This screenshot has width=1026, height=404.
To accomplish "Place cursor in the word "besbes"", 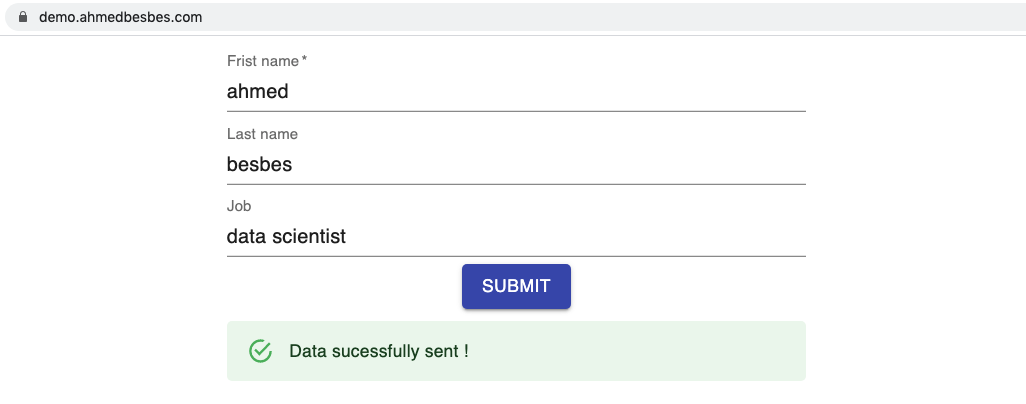I will [x=260, y=164].
